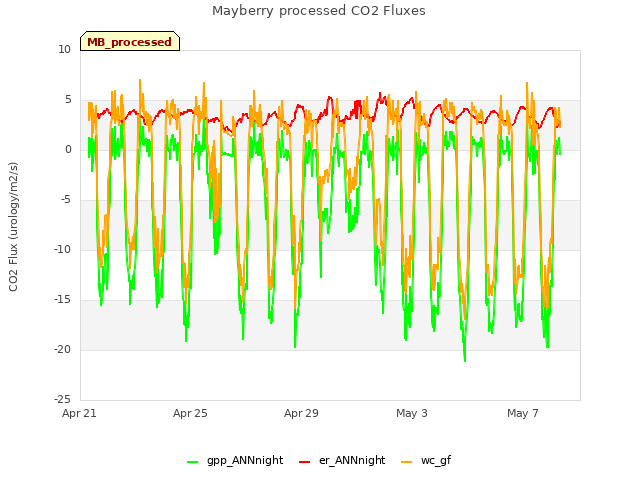Click the chart title 'Mayberry processed CO2 Fluxes'

(x=319, y=11)
